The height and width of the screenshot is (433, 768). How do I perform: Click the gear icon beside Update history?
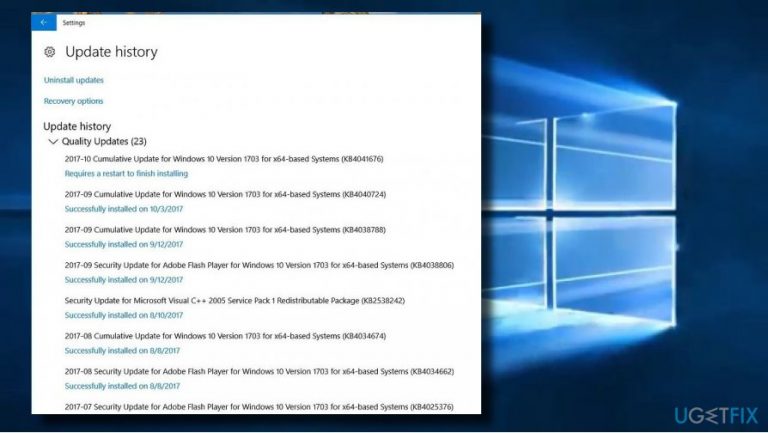pos(49,52)
